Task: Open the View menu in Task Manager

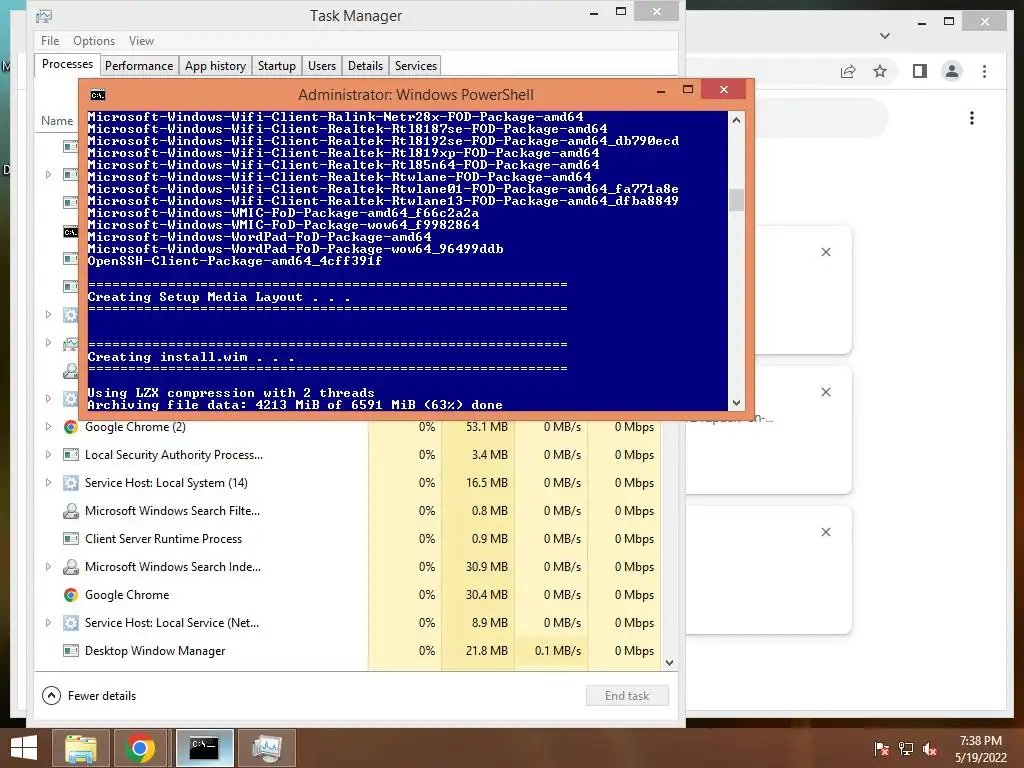Action: click(141, 40)
